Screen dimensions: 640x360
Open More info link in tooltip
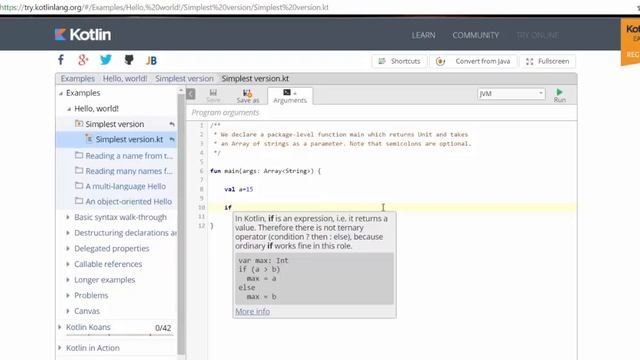(x=252, y=311)
